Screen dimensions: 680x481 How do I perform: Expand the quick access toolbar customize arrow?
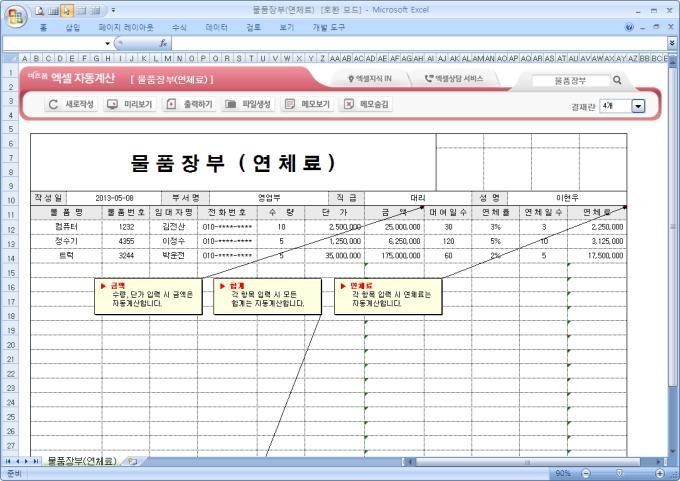tap(113, 10)
